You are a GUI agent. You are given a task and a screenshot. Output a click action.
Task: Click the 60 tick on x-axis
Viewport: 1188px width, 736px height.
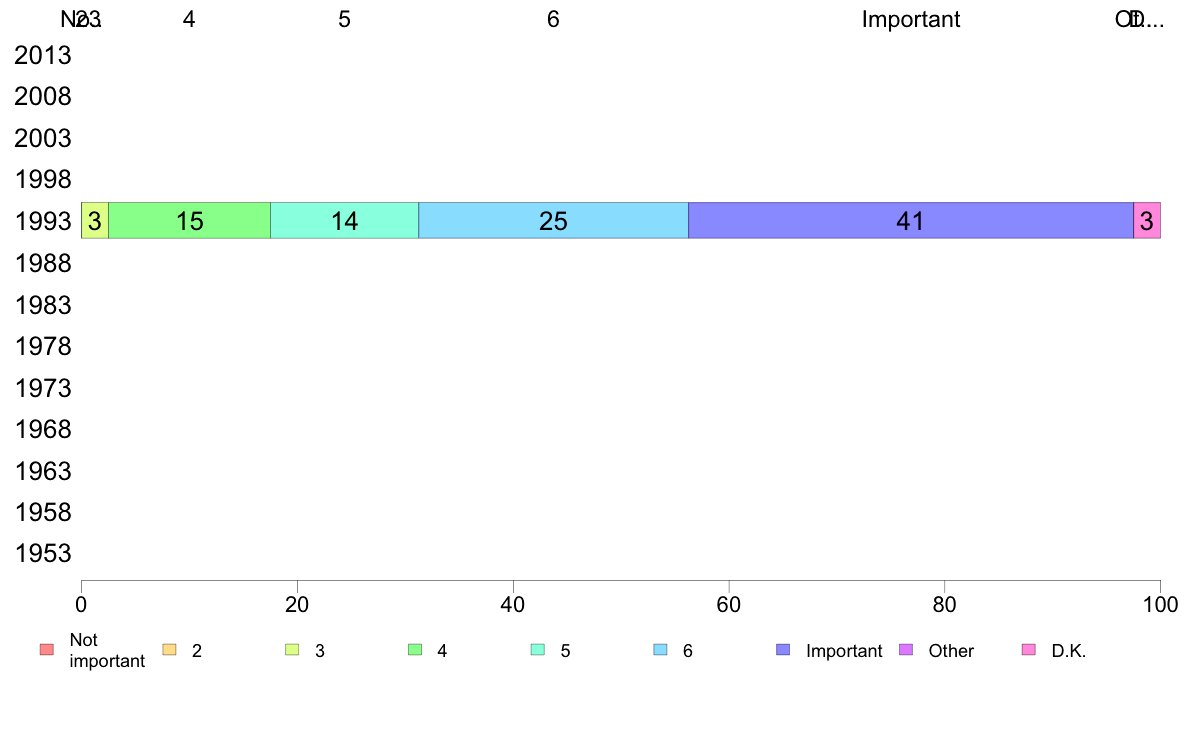coord(729,604)
